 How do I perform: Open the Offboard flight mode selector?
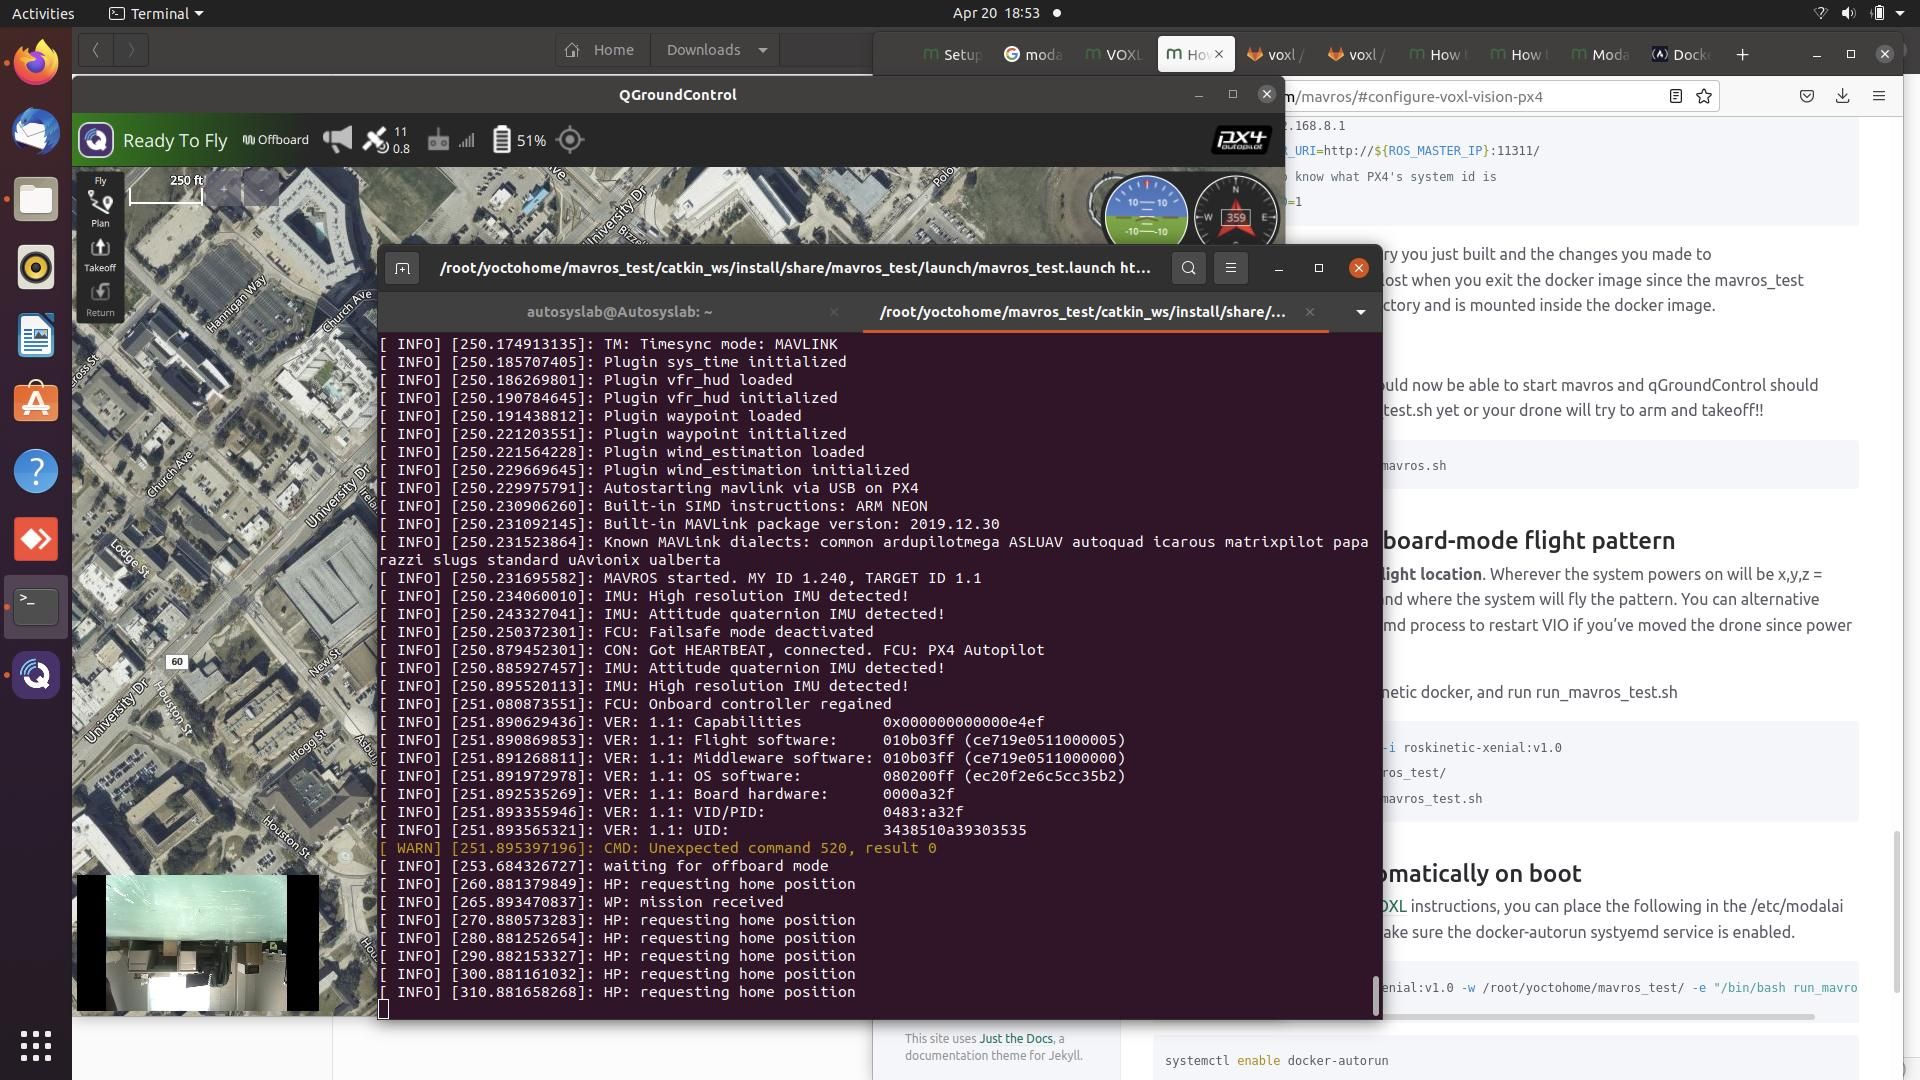click(x=275, y=140)
